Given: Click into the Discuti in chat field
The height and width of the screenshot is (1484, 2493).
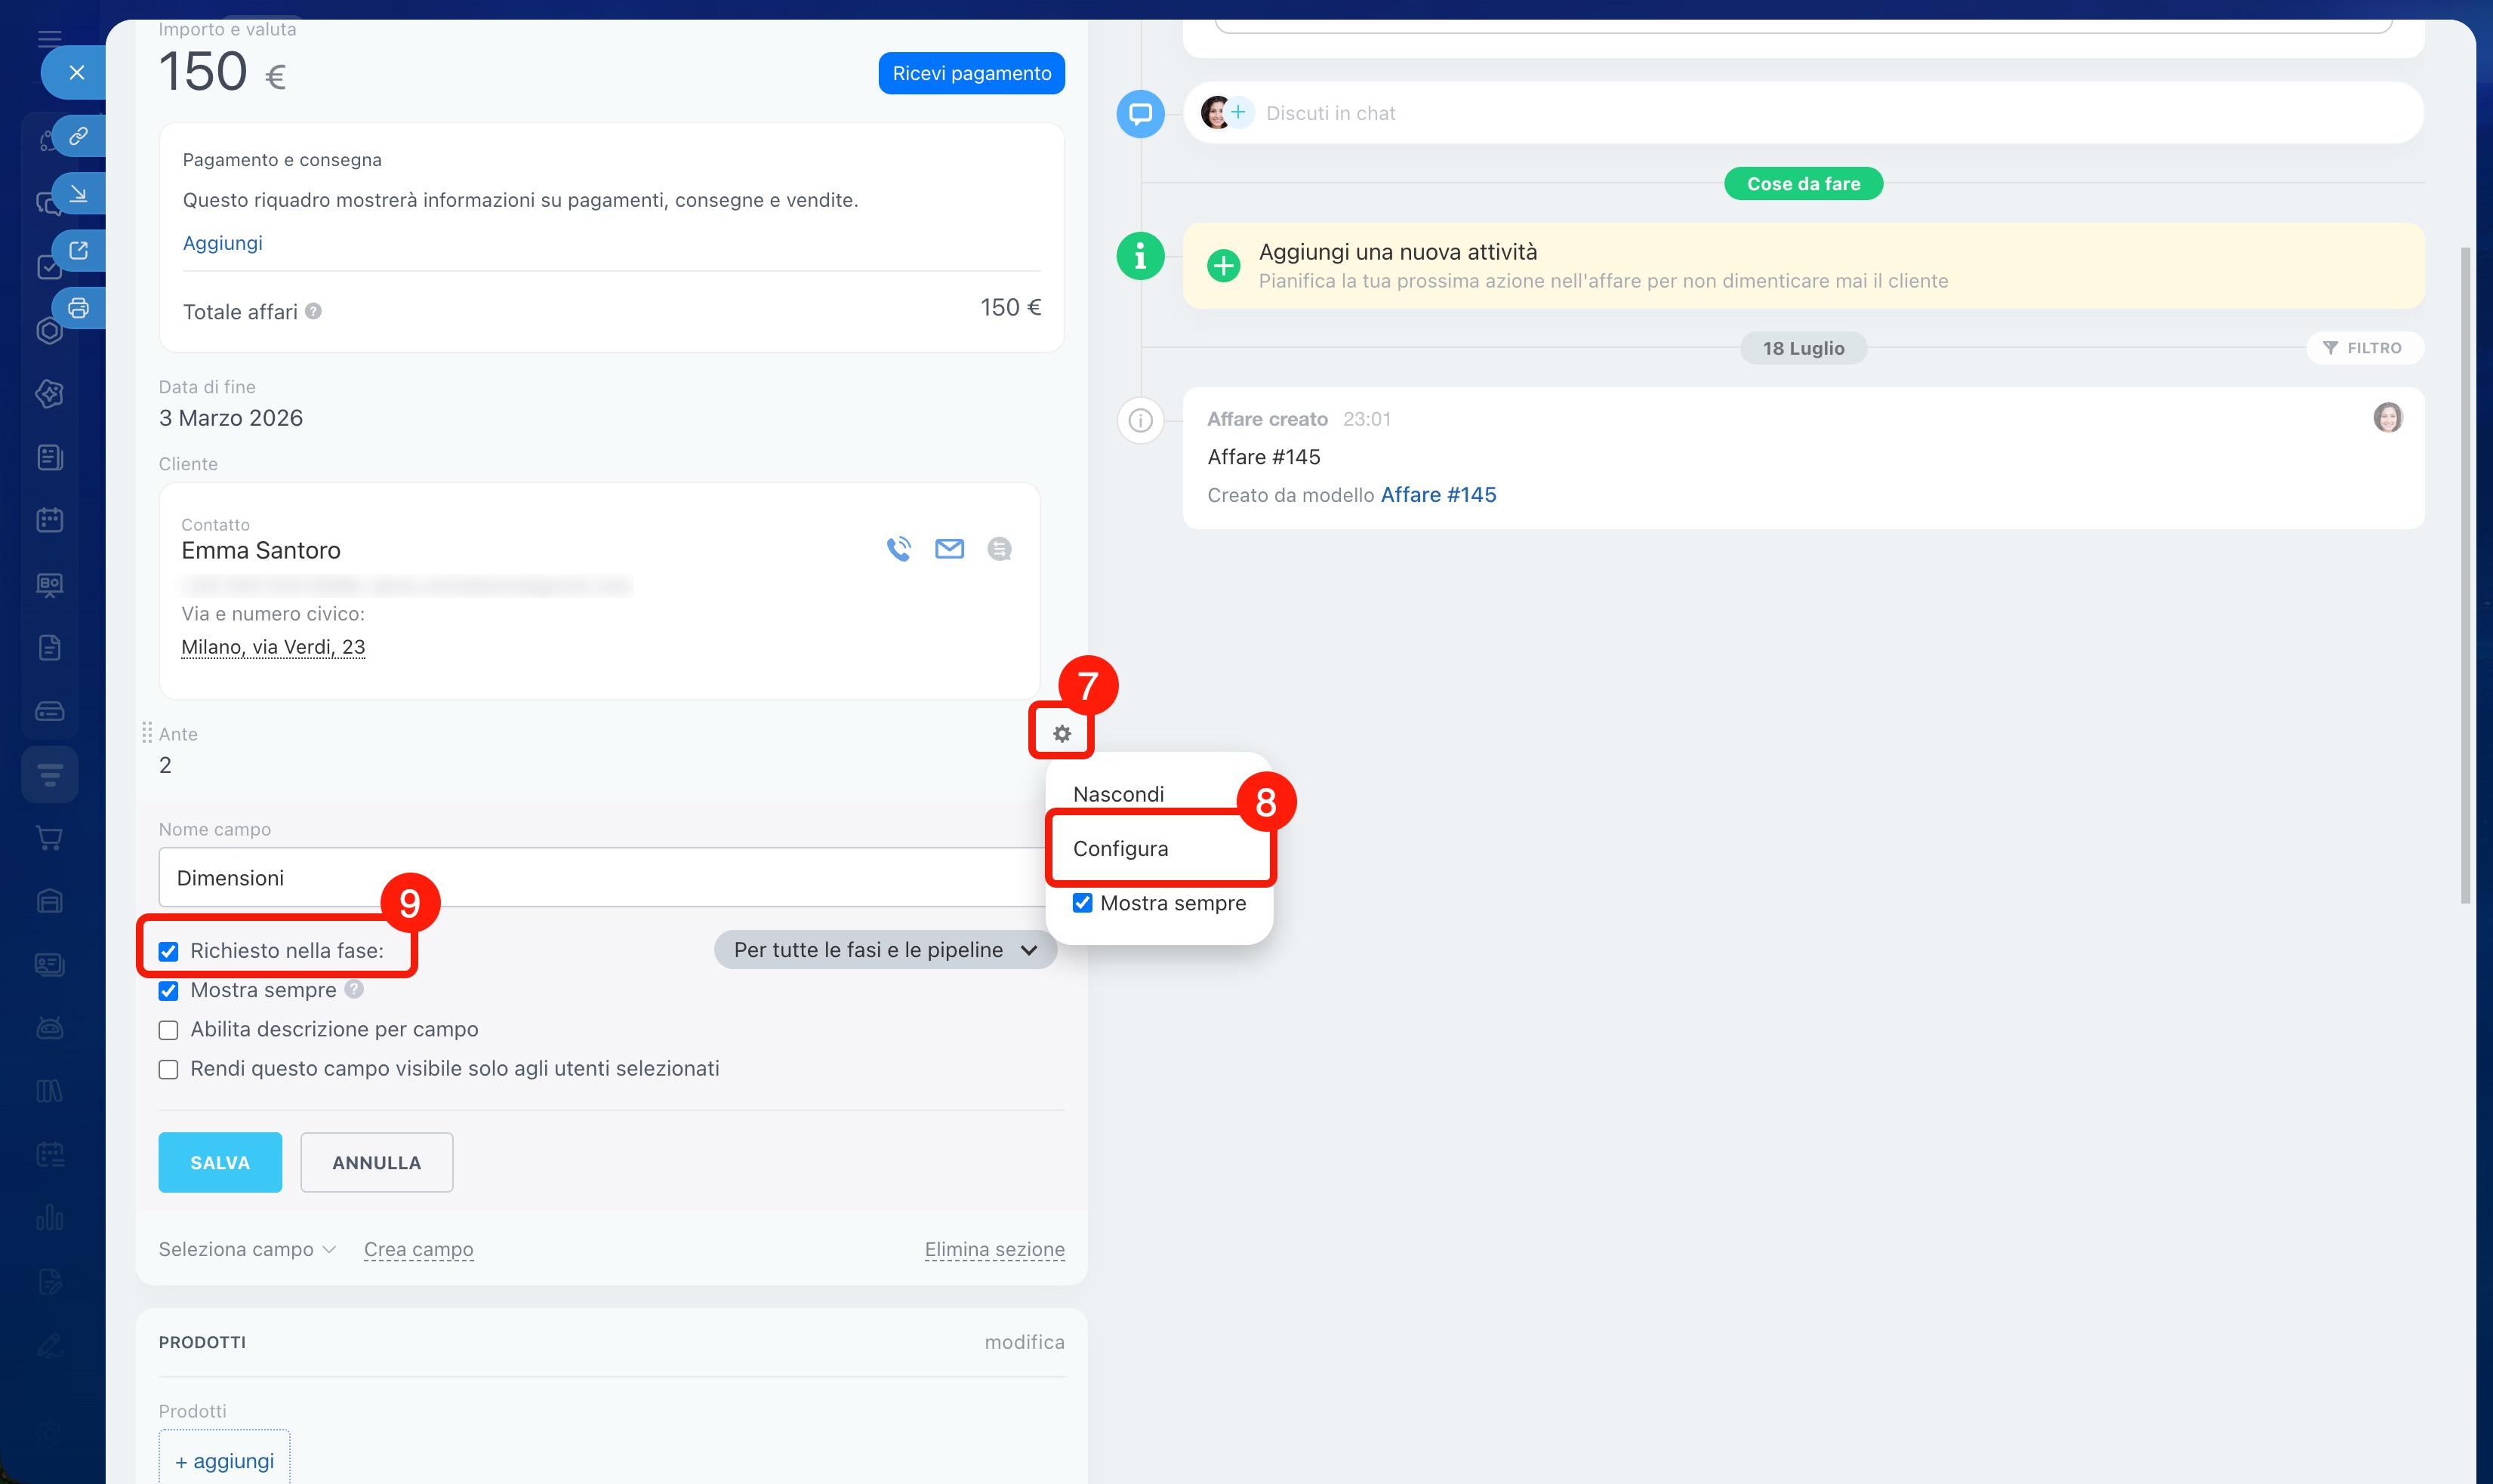Looking at the screenshot, I should pyautogui.click(x=1802, y=113).
